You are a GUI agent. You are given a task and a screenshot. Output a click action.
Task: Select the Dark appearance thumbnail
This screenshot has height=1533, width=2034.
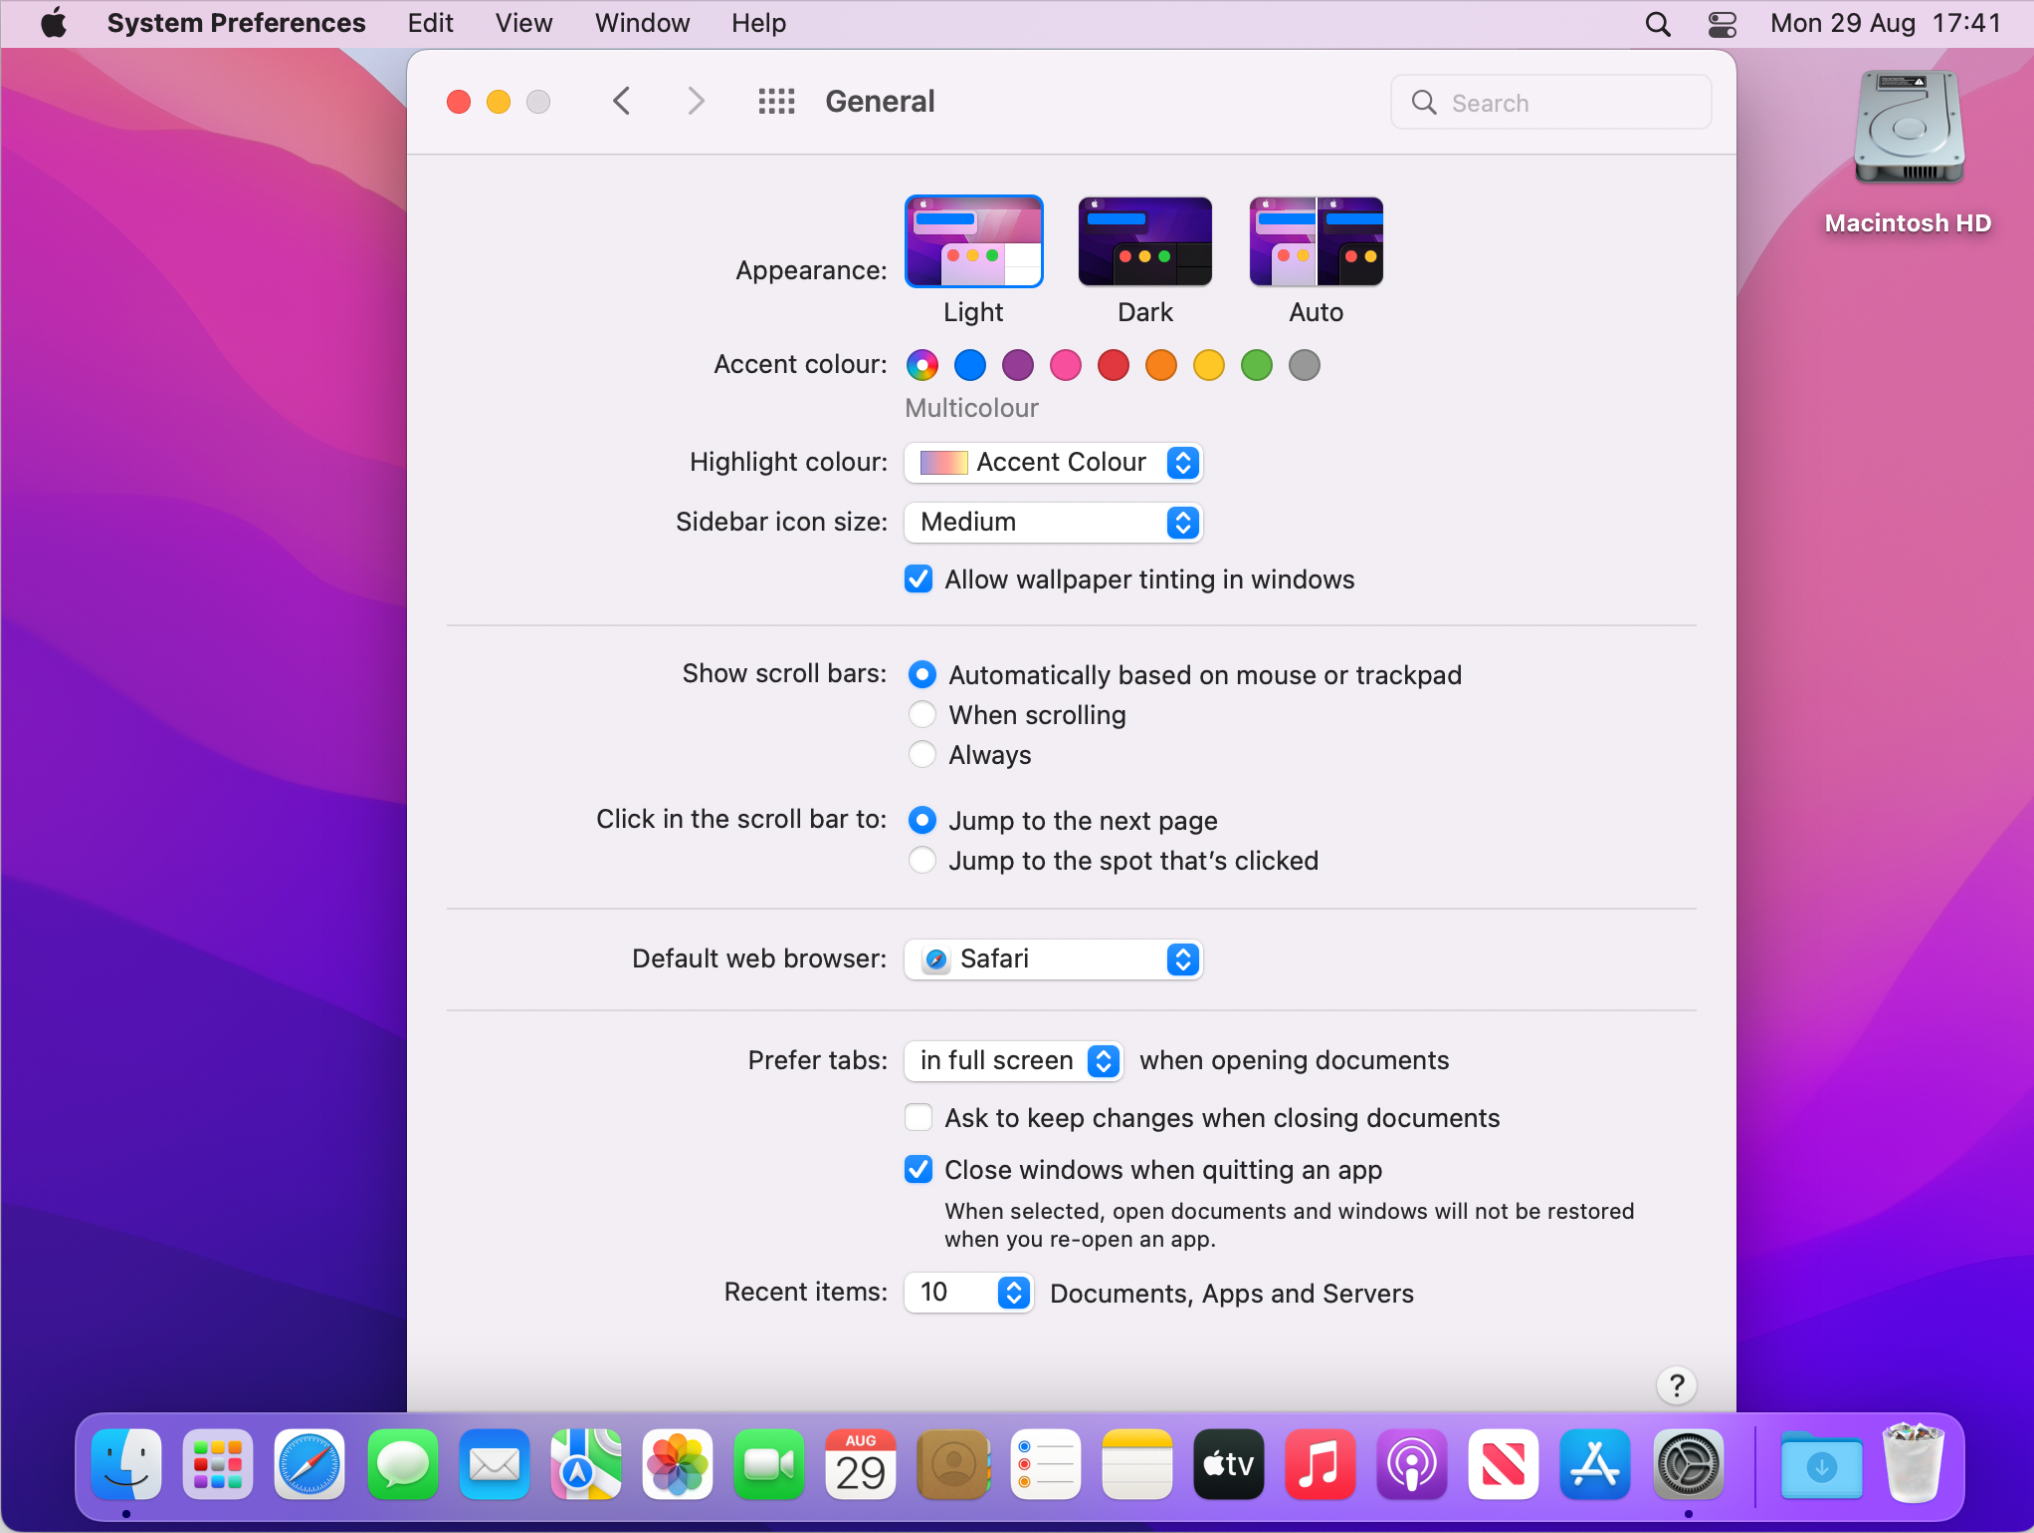point(1145,241)
